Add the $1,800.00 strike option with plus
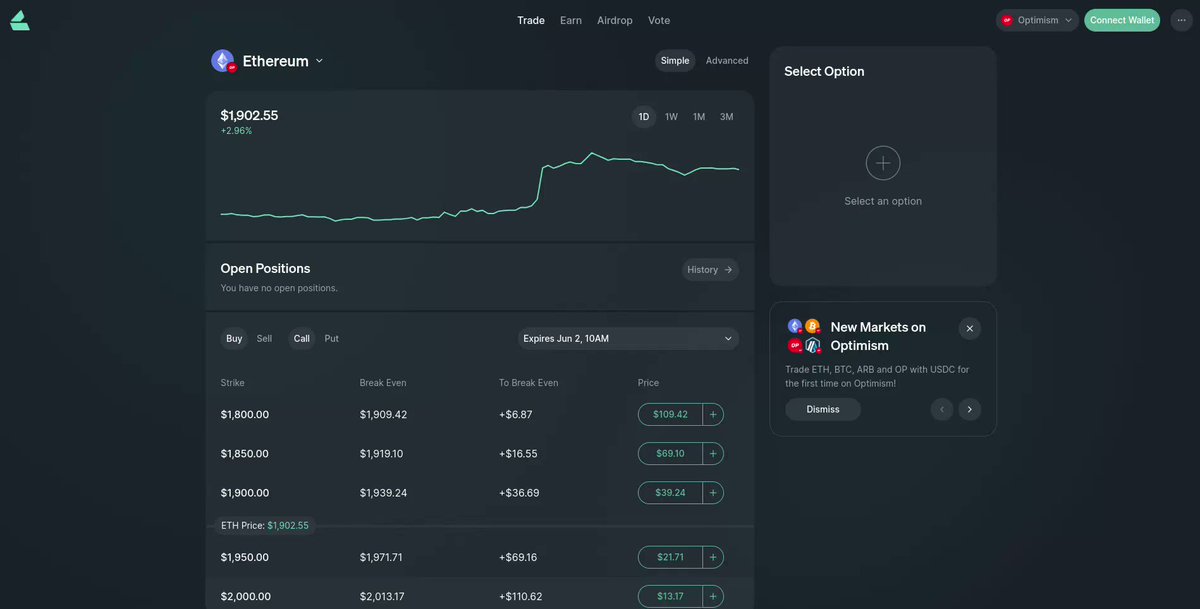 tap(713, 414)
